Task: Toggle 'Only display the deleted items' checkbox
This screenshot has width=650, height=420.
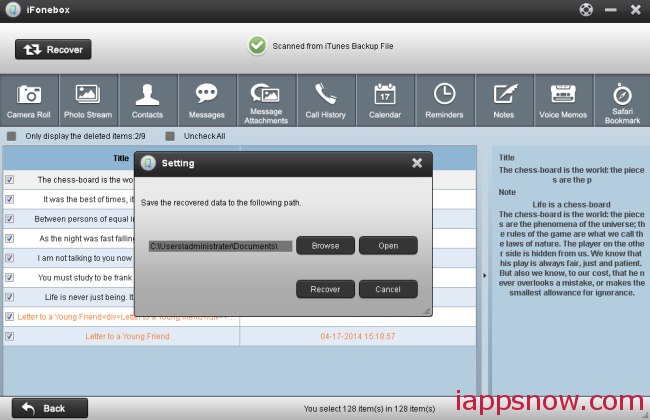Action: pyautogui.click(x=12, y=136)
